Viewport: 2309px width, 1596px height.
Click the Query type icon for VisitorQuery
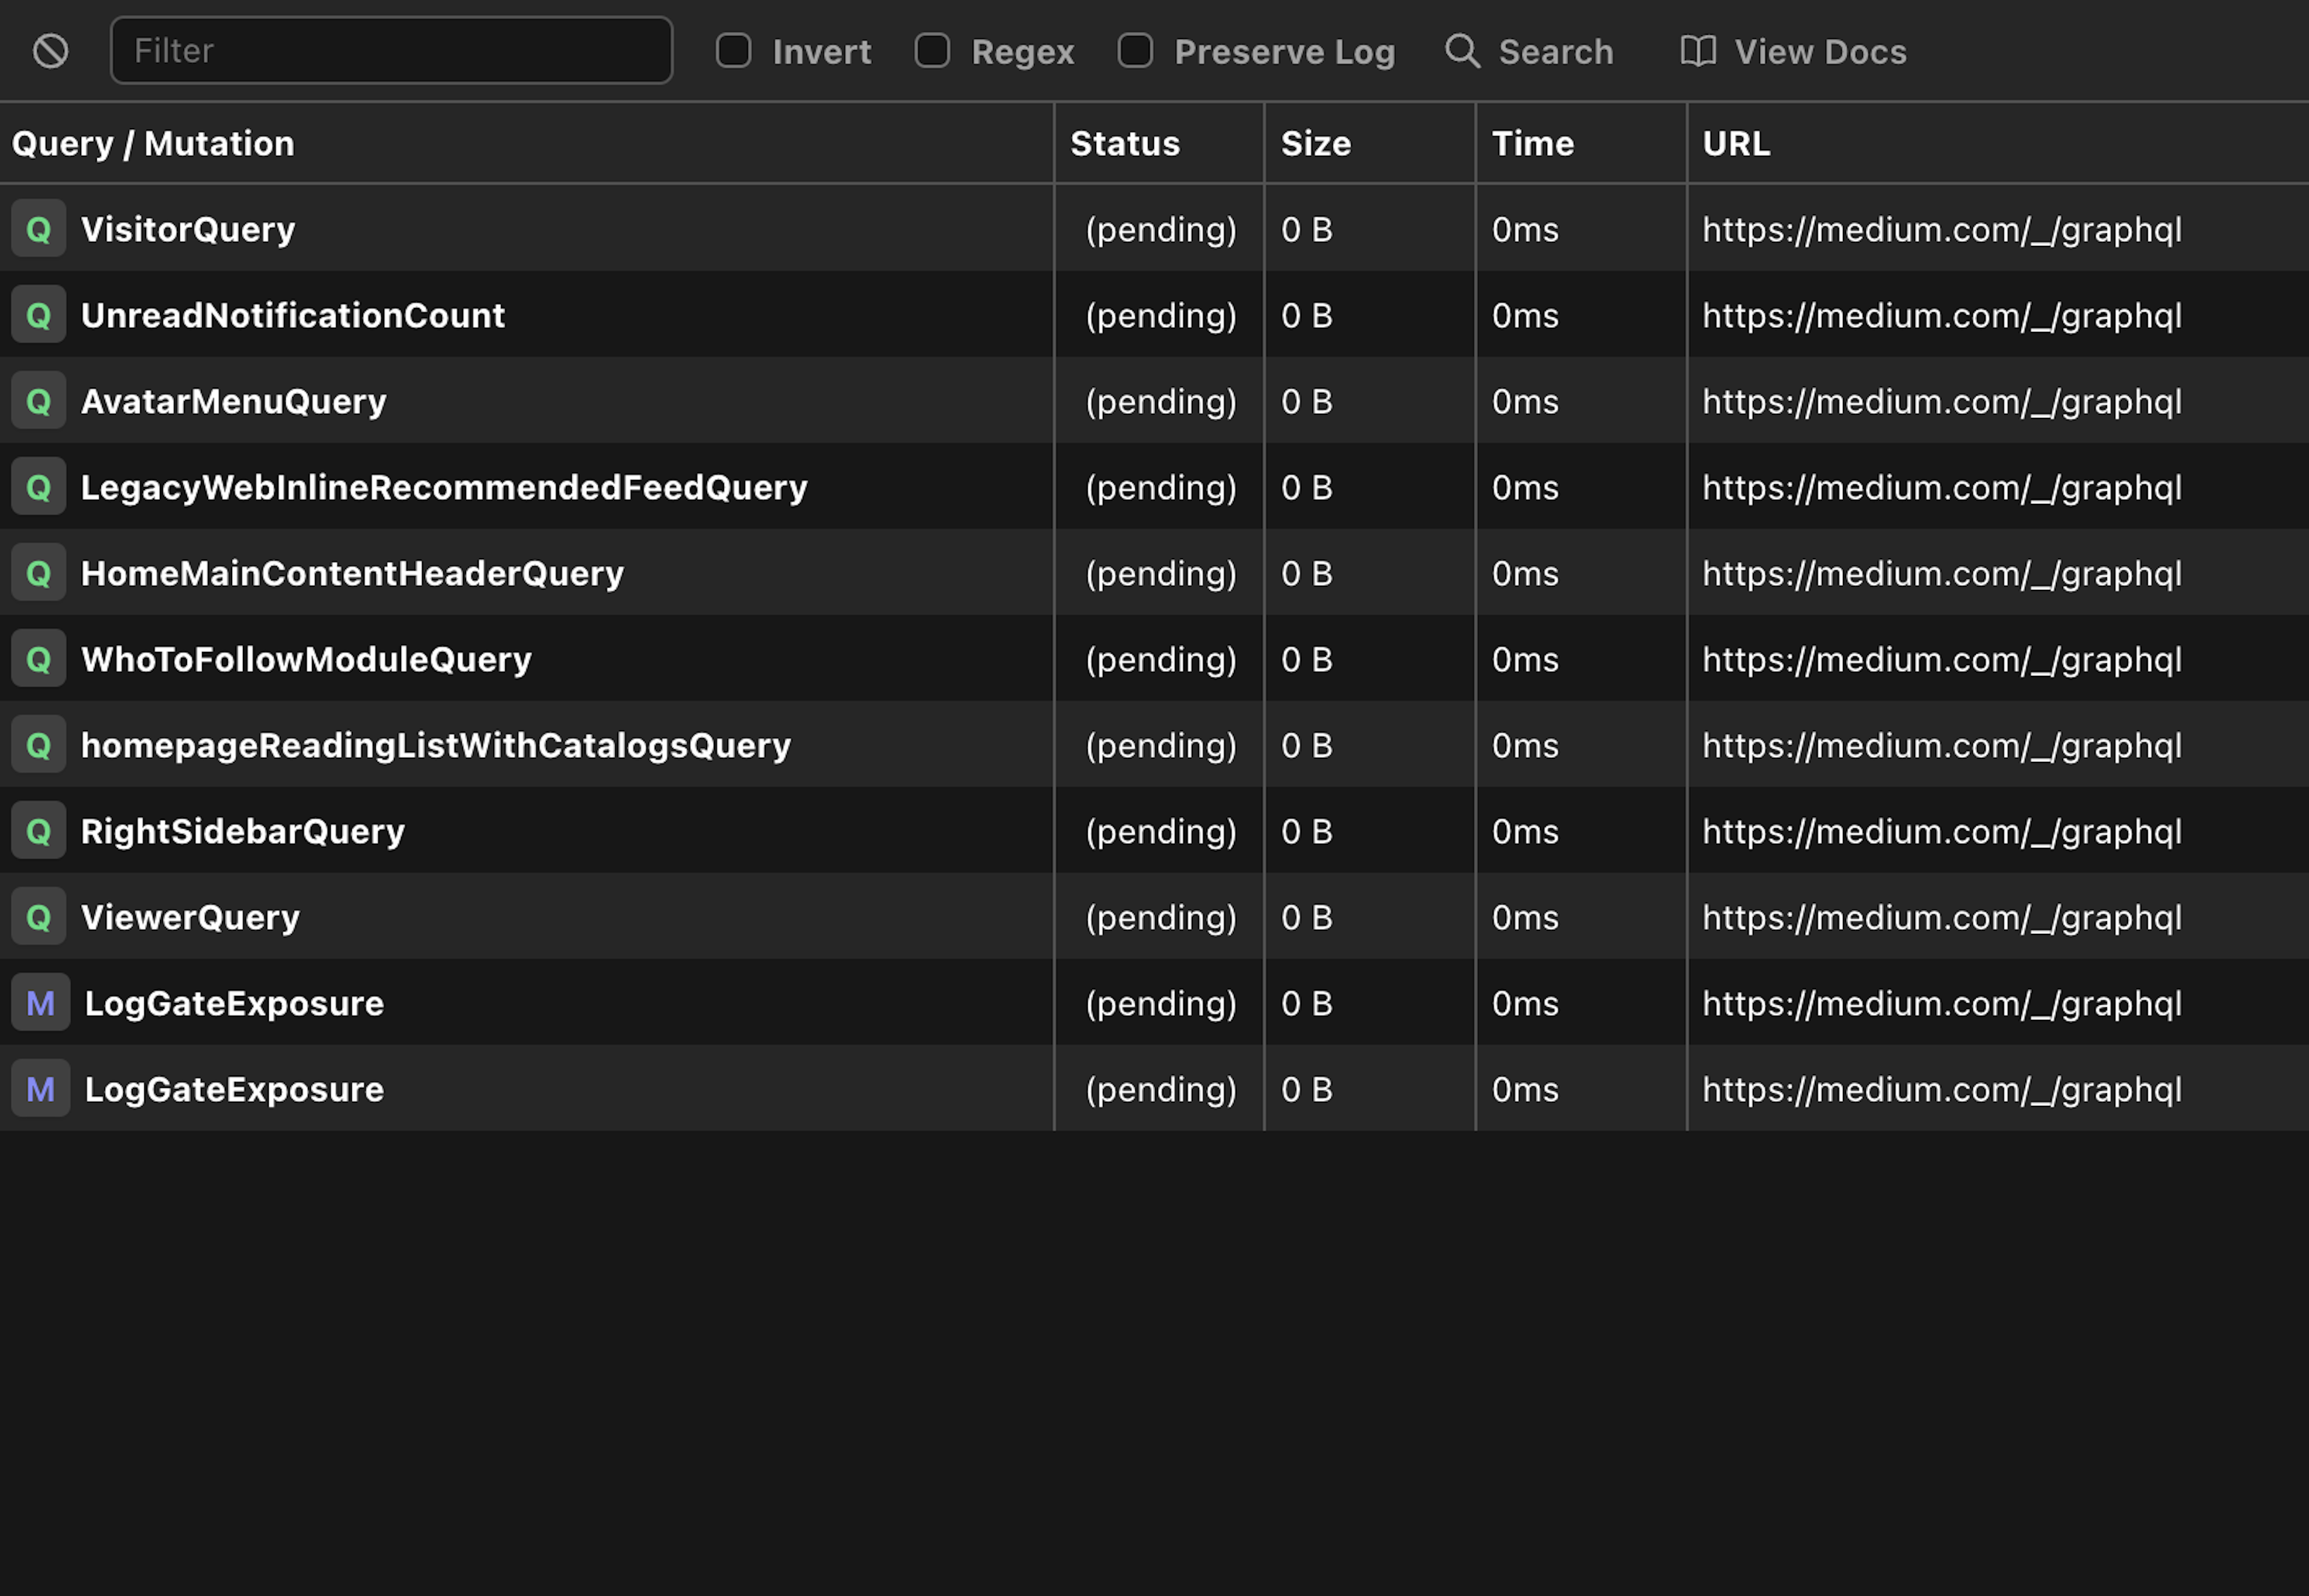pyautogui.click(x=38, y=228)
